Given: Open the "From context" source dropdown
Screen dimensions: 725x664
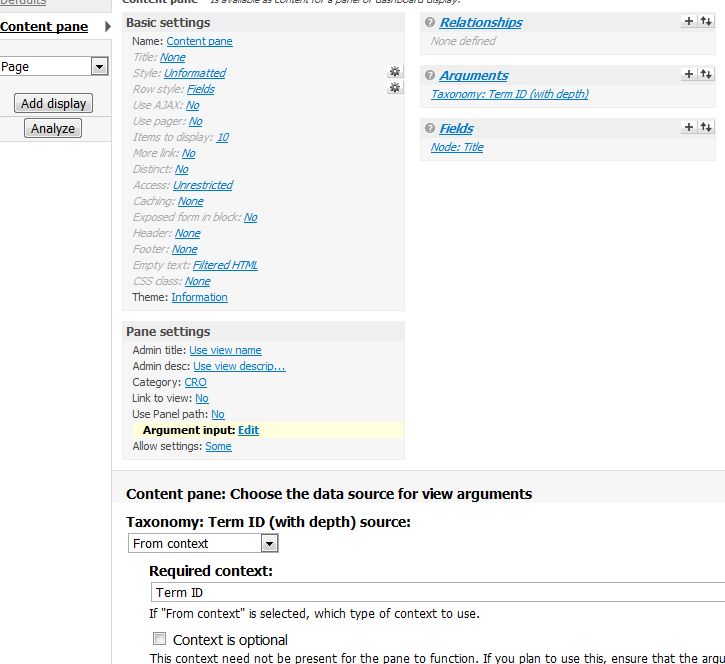Looking at the screenshot, I should coord(268,543).
